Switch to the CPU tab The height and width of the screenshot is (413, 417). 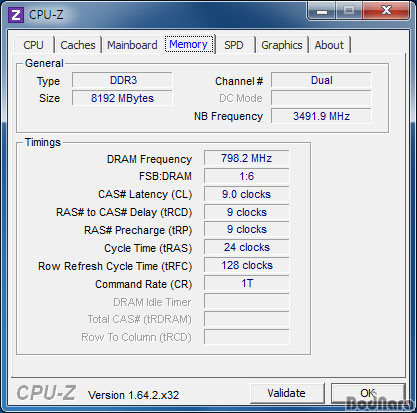[x=34, y=45]
